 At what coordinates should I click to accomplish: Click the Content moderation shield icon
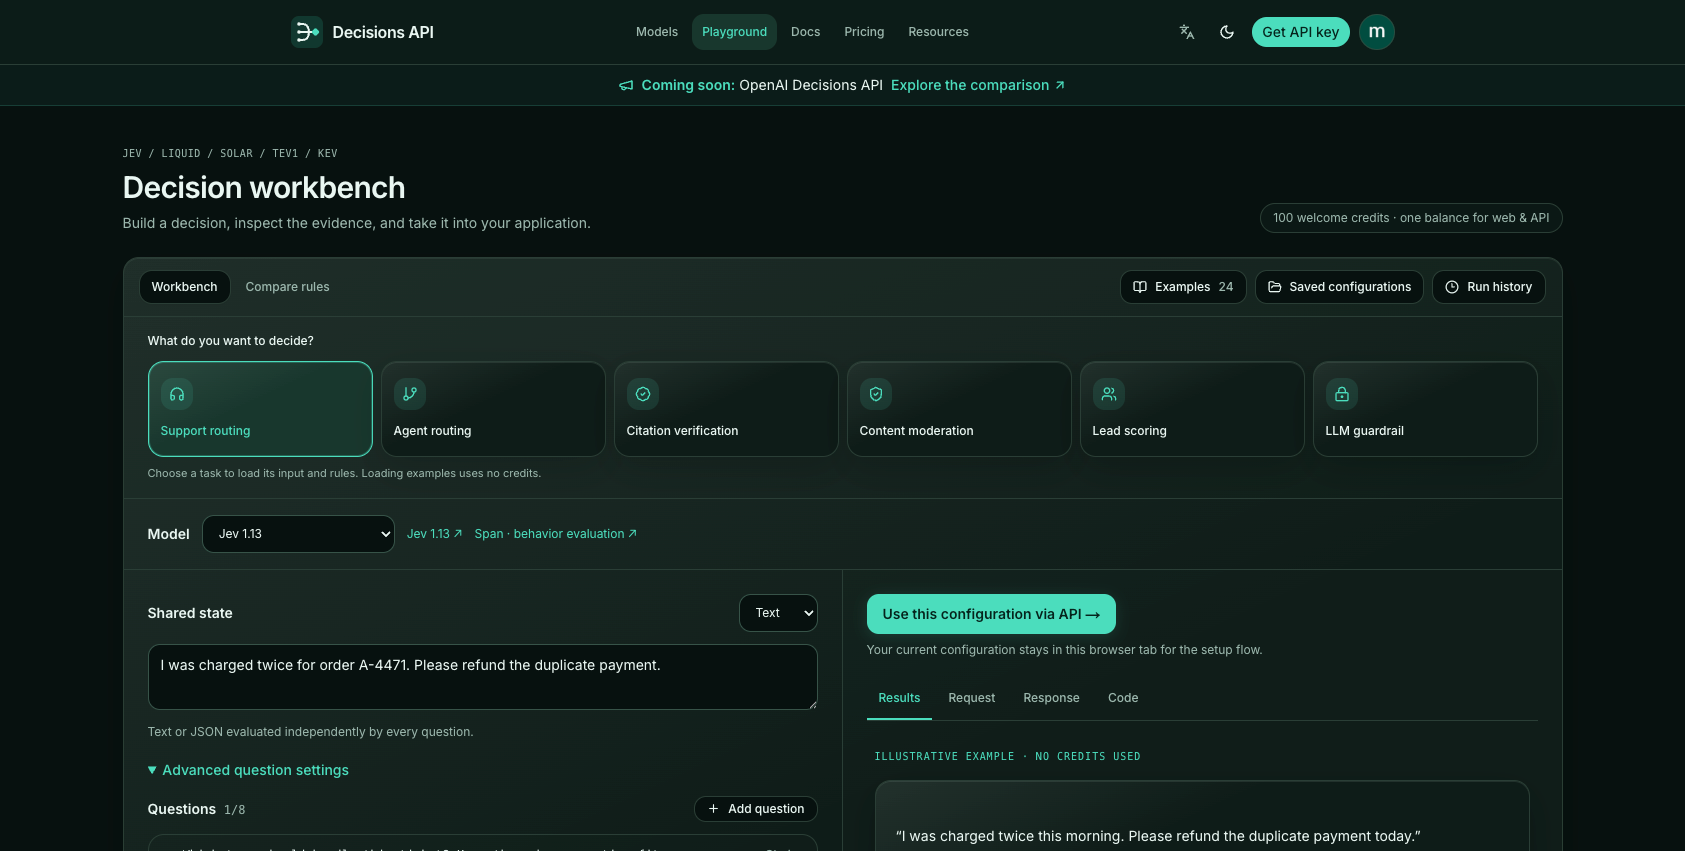pos(876,394)
